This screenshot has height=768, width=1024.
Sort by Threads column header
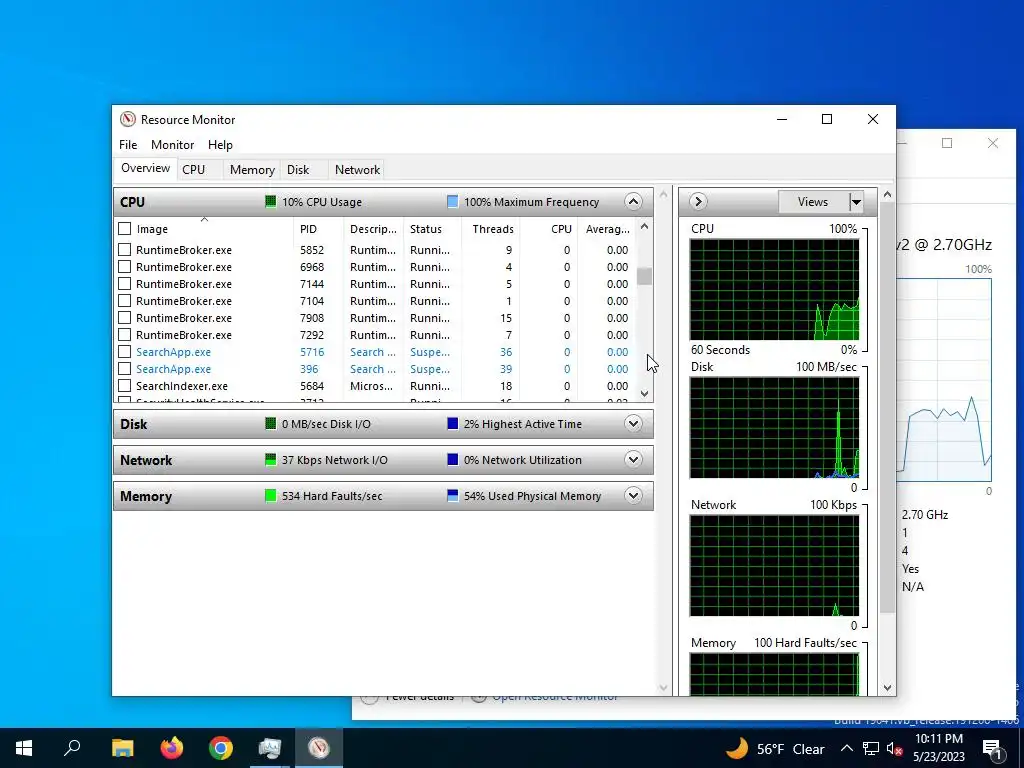pyautogui.click(x=490, y=229)
